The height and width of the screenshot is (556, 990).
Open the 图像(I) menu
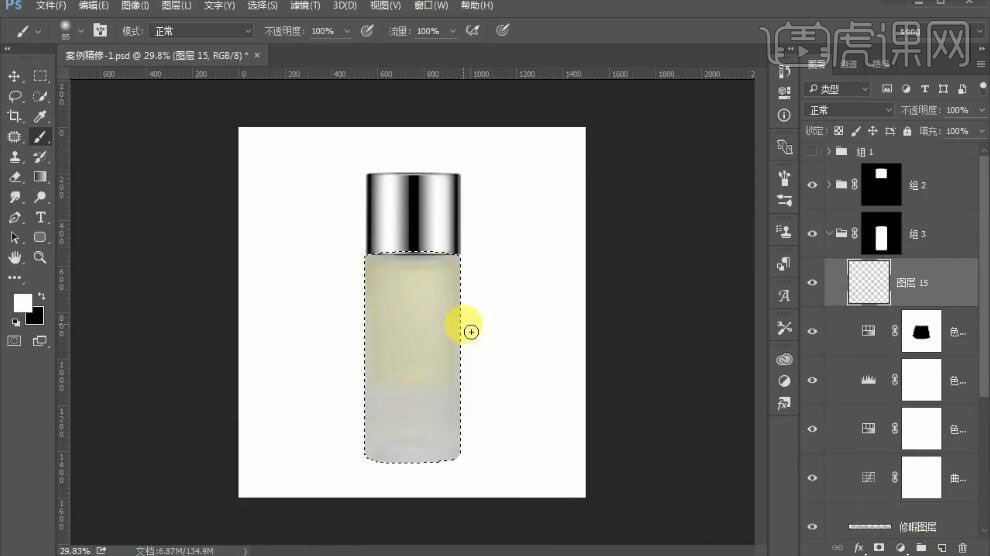coord(136,6)
